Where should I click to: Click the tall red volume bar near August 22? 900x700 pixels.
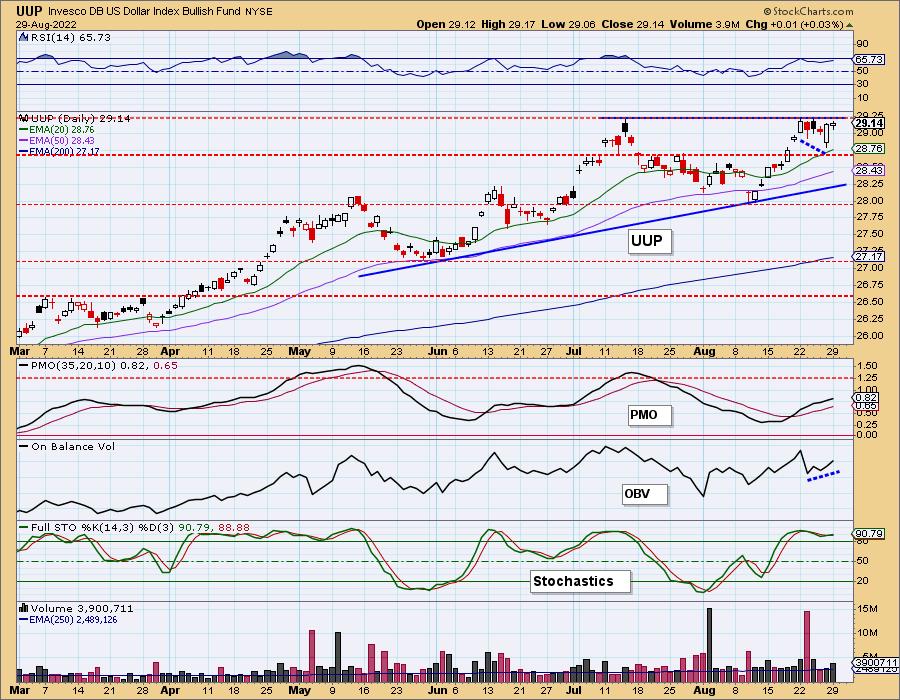point(807,645)
